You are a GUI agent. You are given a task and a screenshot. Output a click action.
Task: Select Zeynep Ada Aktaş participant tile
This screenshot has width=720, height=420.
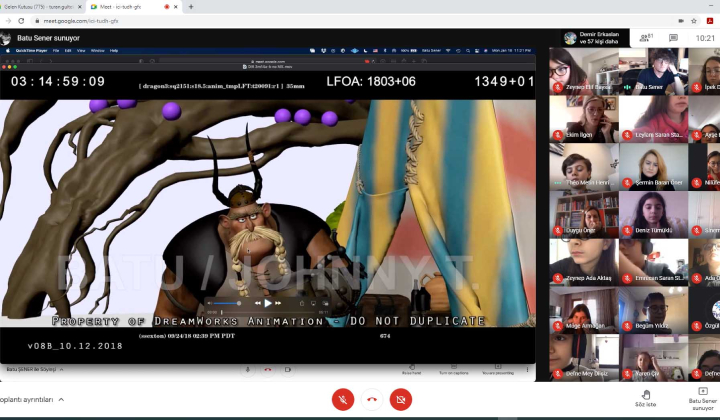pos(584,262)
